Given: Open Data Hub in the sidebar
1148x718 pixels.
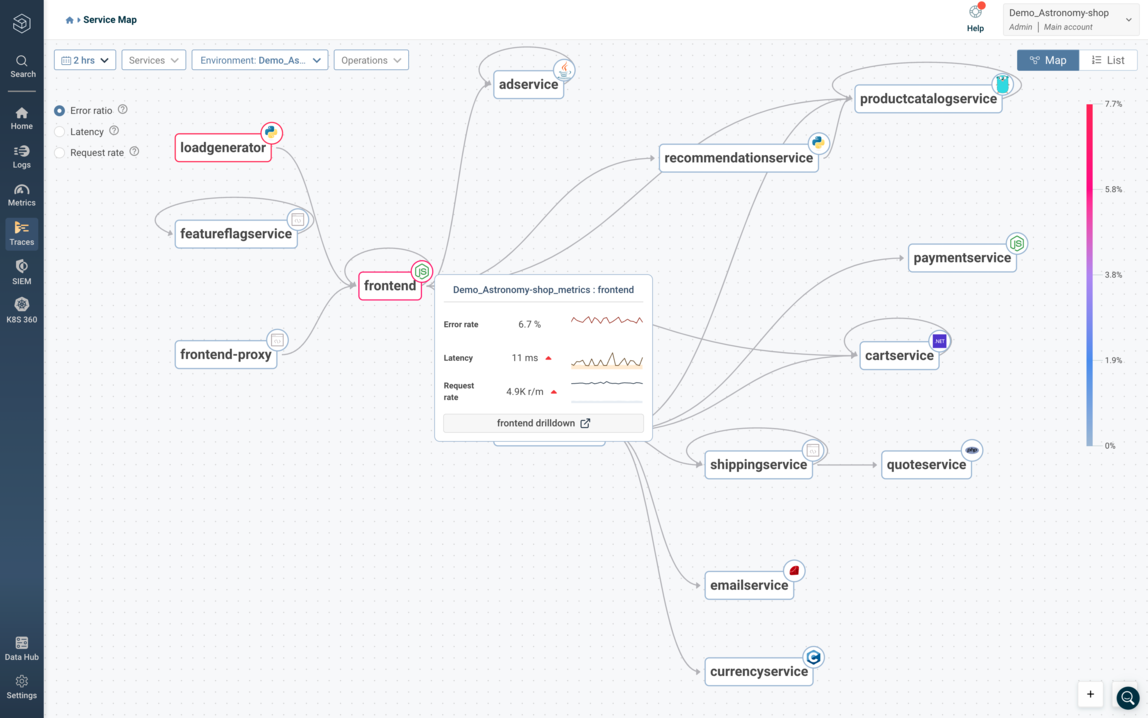Looking at the screenshot, I should pos(21,647).
